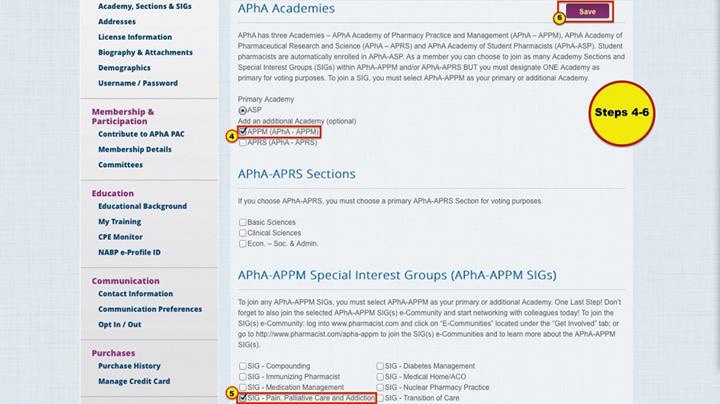Select the ASP primary academy radio button
Screen dimensions: 720x404
242,111
